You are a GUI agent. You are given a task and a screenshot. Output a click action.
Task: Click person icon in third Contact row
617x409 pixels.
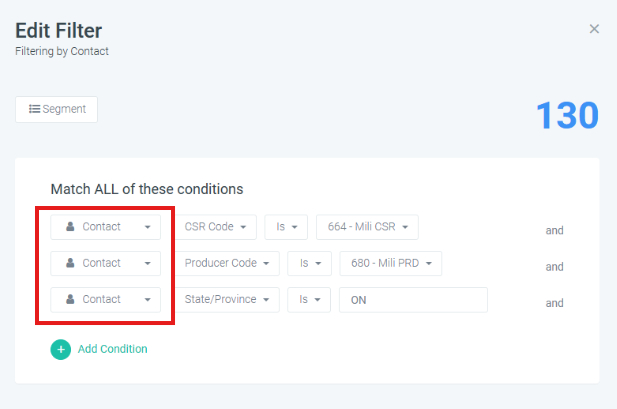(x=70, y=299)
